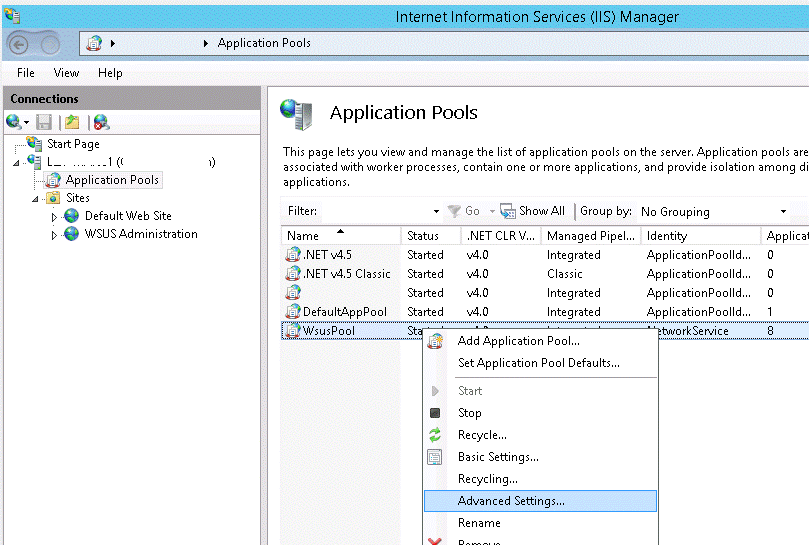Click the .NET v4.5 Classic pool icon
The image size is (809, 545).
point(293,274)
